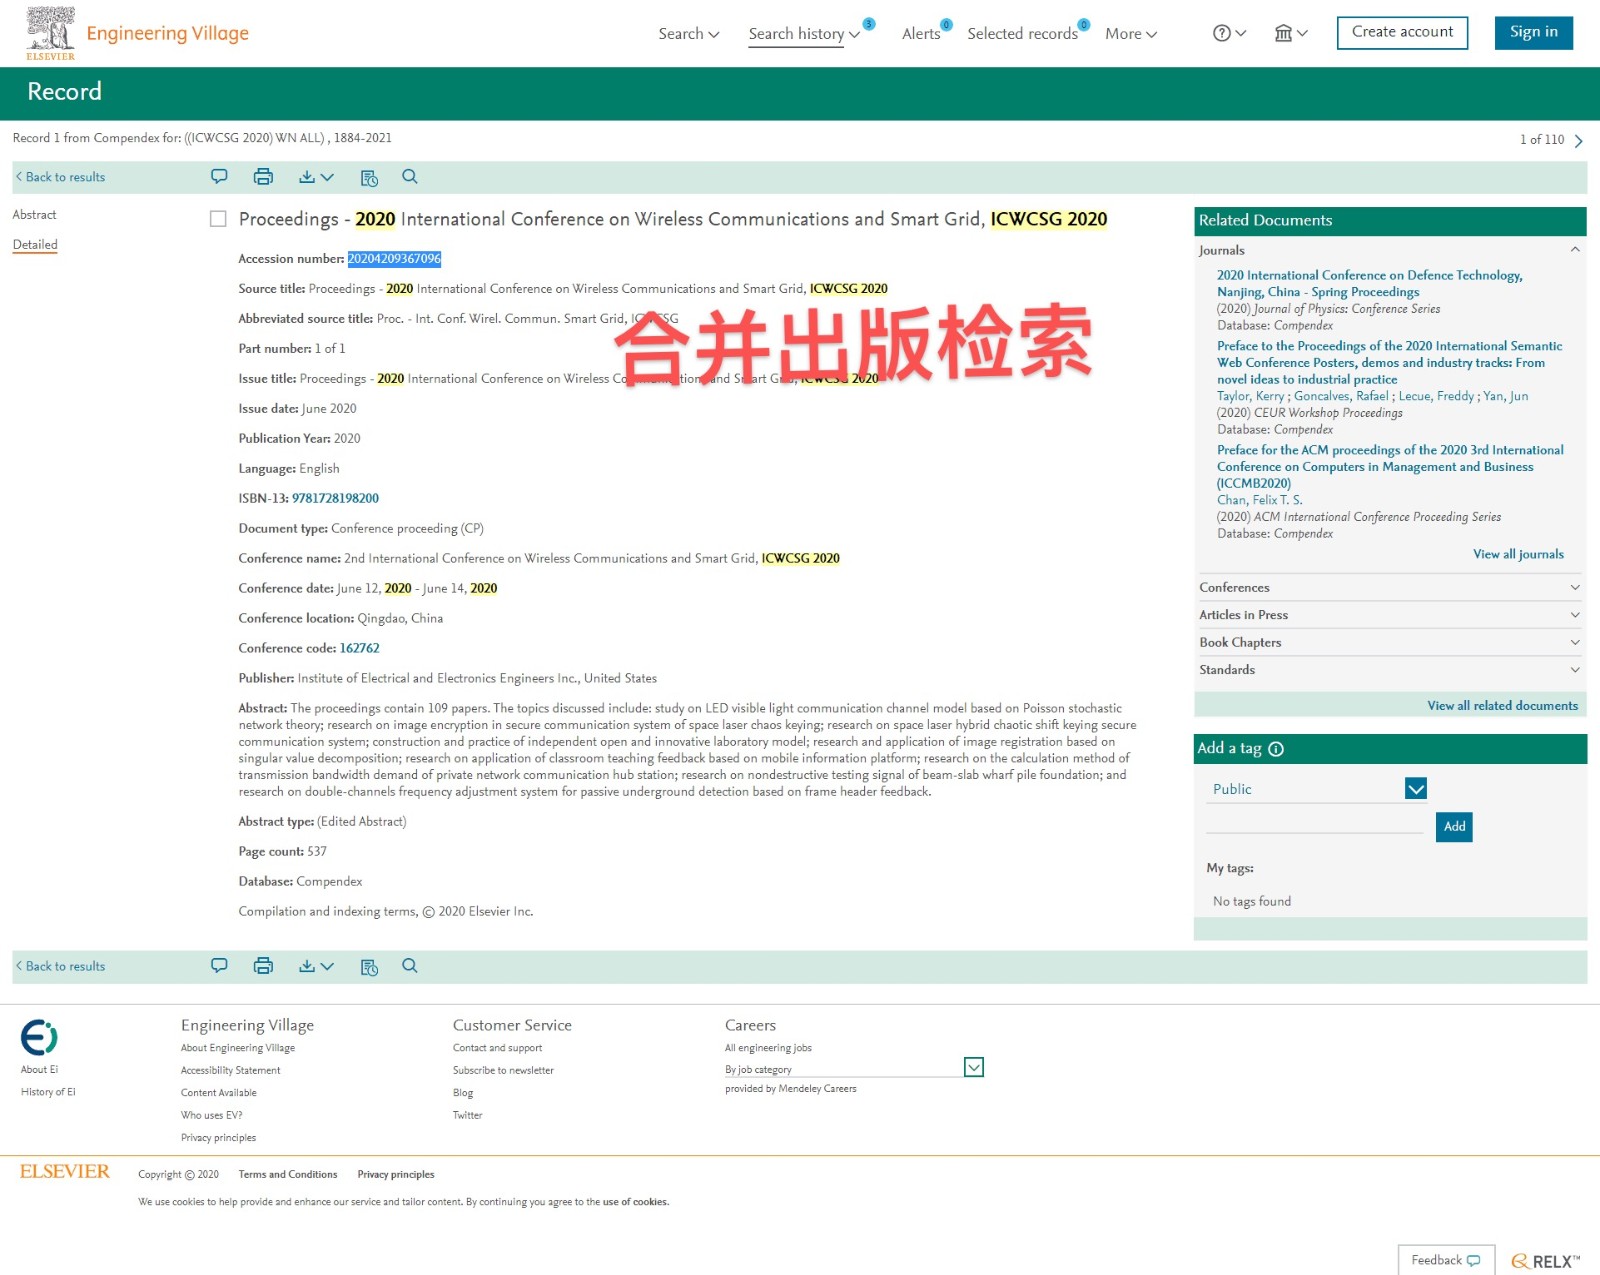Click the RELX logo in footer
The height and width of the screenshot is (1275, 1600).
pyautogui.click(x=1545, y=1261)
